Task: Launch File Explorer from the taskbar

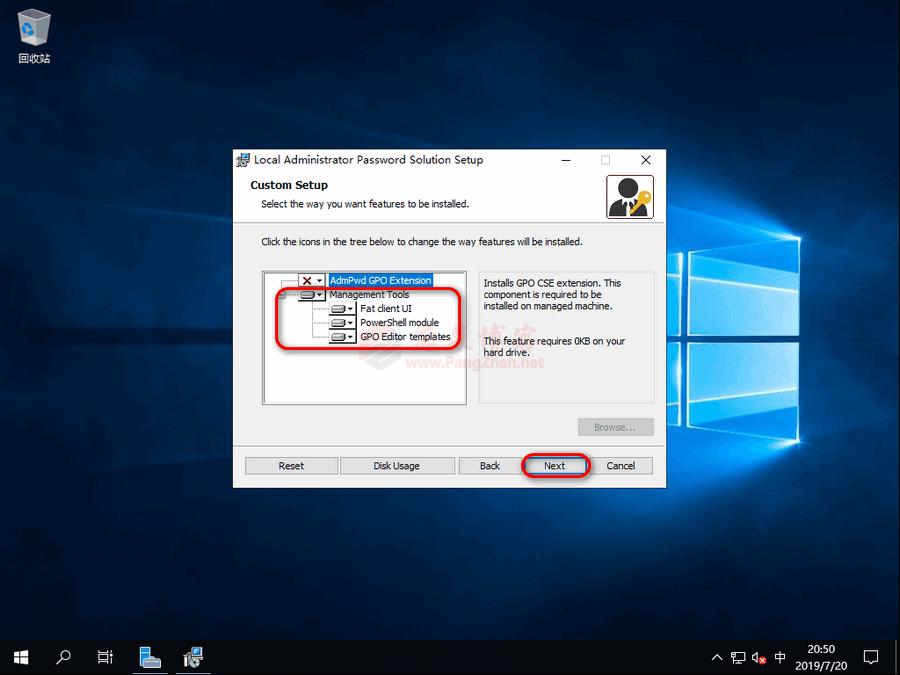Action: point(150,657)
